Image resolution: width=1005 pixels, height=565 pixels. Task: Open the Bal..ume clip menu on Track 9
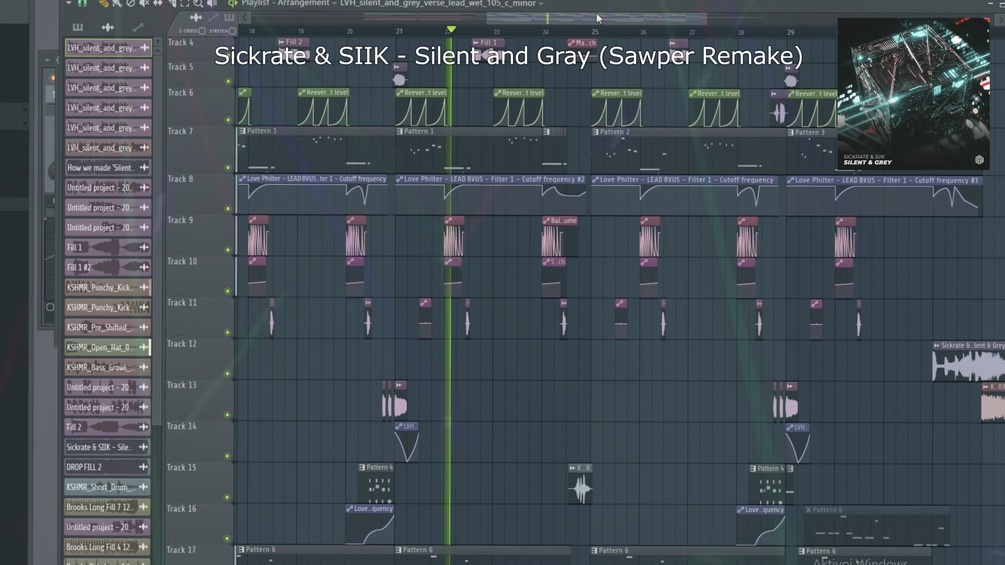coord(547,220)
